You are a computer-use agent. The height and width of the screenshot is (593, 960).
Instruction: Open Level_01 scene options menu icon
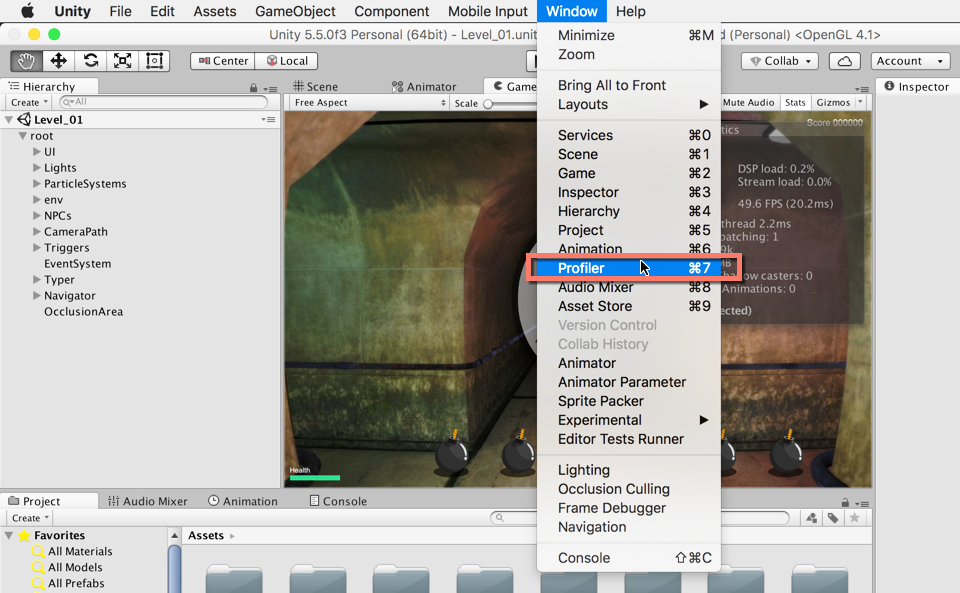(268, 119)
